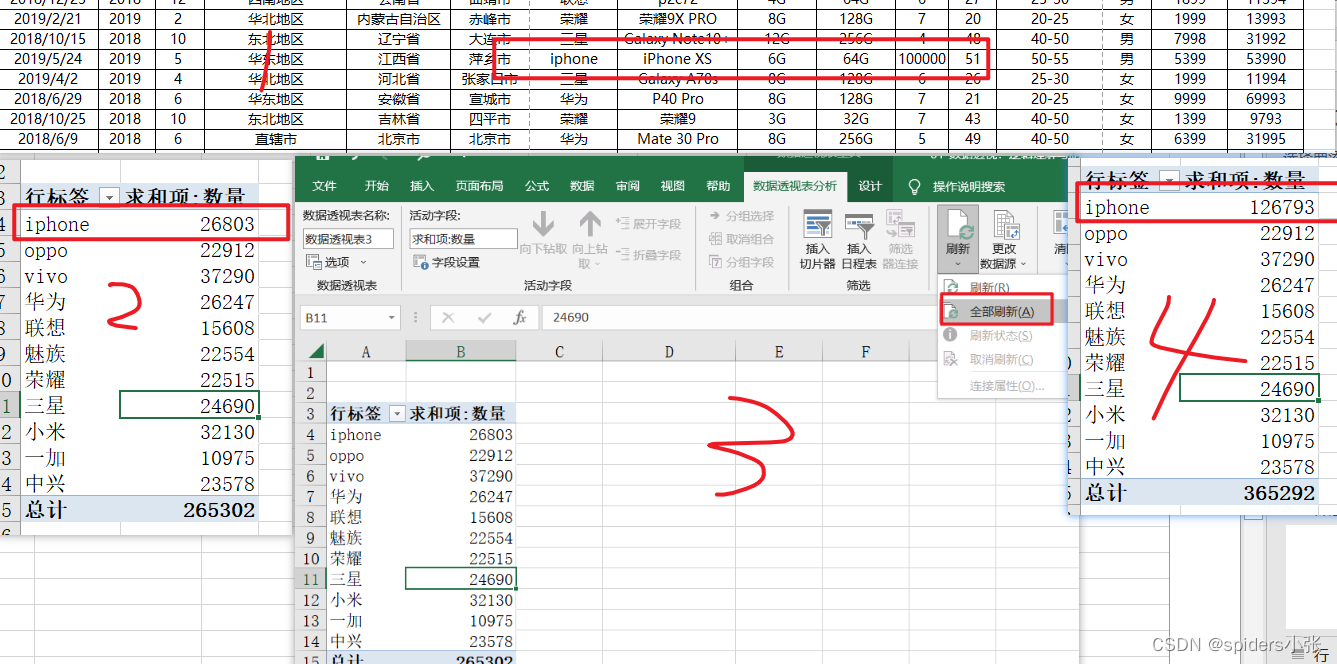Image resolution: width=1337 pixels, height=664 pixels.
Task: Click the Filter Connections (筛选器连接) icon
Action: (900, 225)
